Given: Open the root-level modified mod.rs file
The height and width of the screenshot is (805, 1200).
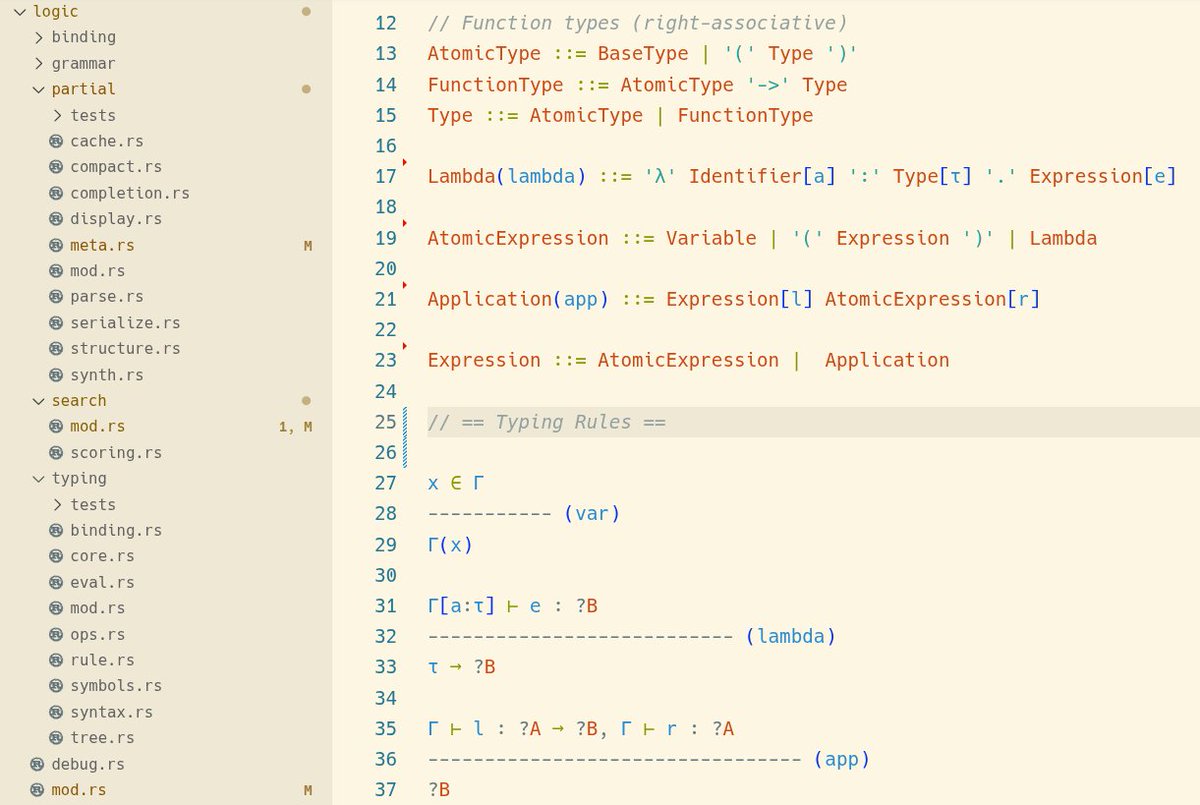Looking at the screenshot, I should 79,791.
